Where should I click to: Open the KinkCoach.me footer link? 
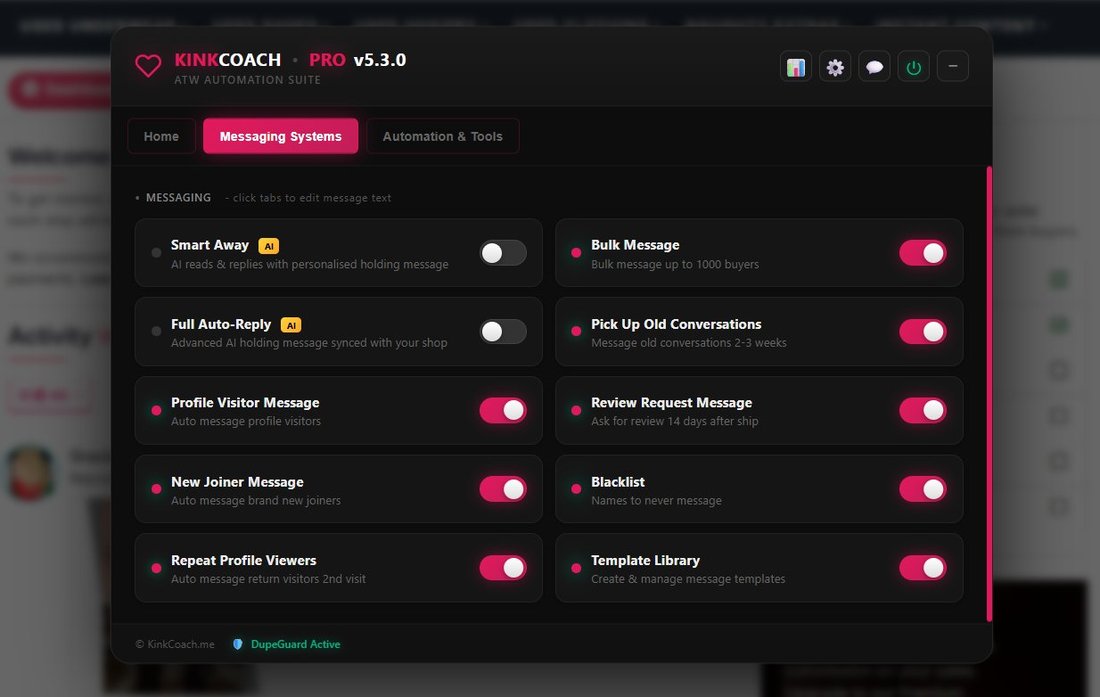175,644
